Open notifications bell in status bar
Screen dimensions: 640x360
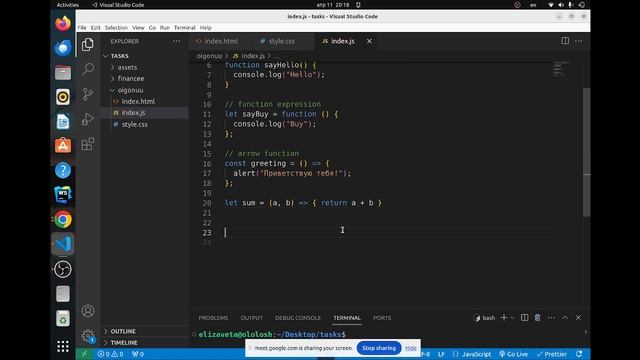pyautogui.click(x=579, y=354)
